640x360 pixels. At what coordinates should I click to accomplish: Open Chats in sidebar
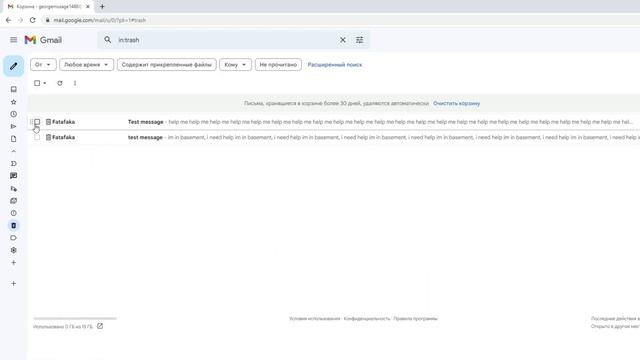13,176
